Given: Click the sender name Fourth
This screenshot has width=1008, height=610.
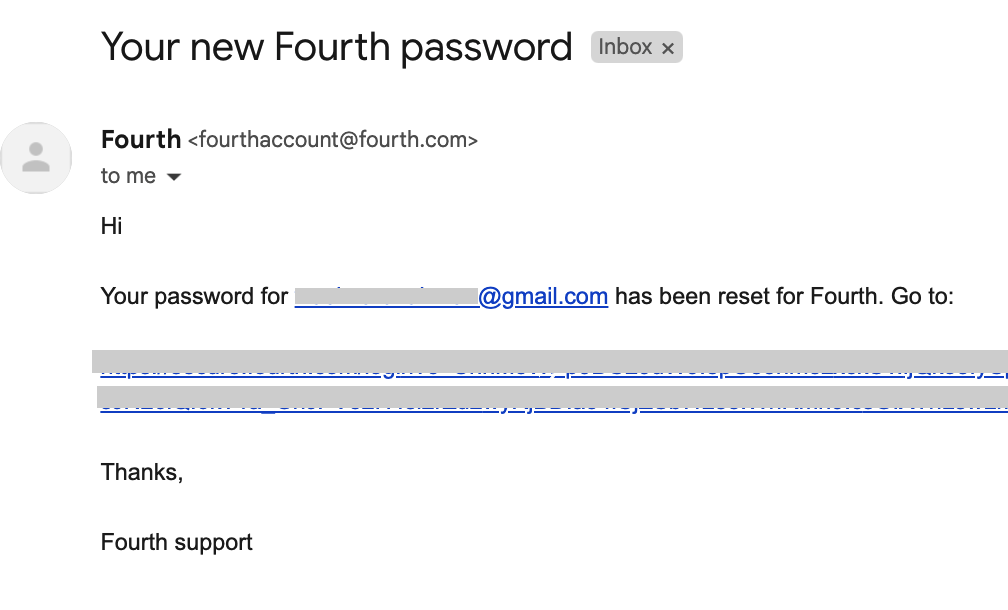Looking at the screenshot, I should [141, 139].
